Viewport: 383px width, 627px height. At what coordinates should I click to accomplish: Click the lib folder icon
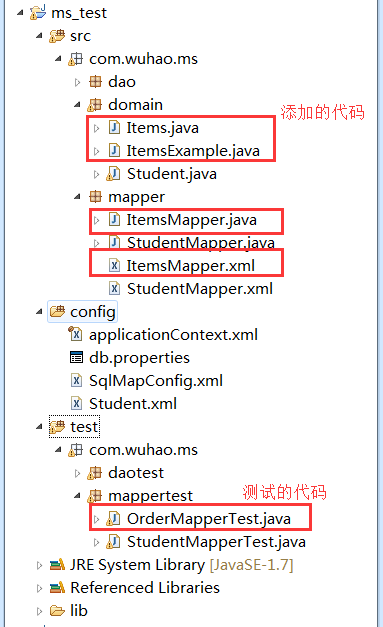(57, 611)
